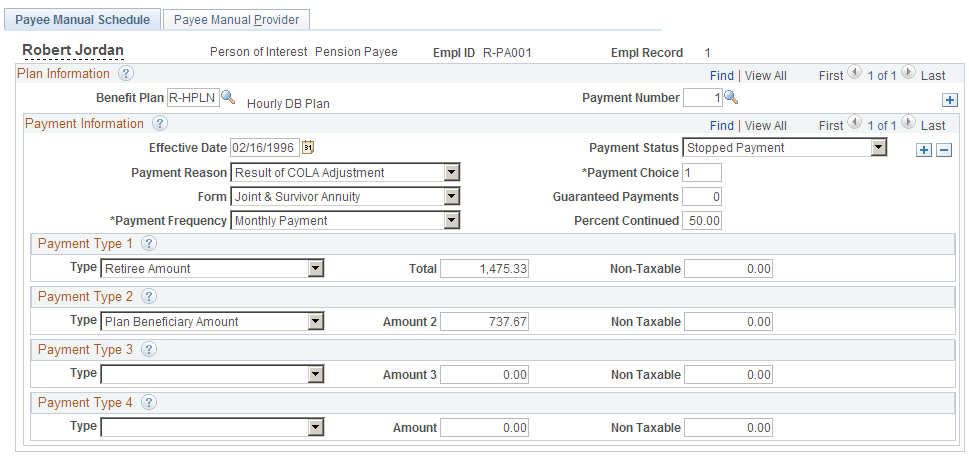Screen dimensions: 969x458
Task: Click the Pension Payee text
Action: [357, 52]
